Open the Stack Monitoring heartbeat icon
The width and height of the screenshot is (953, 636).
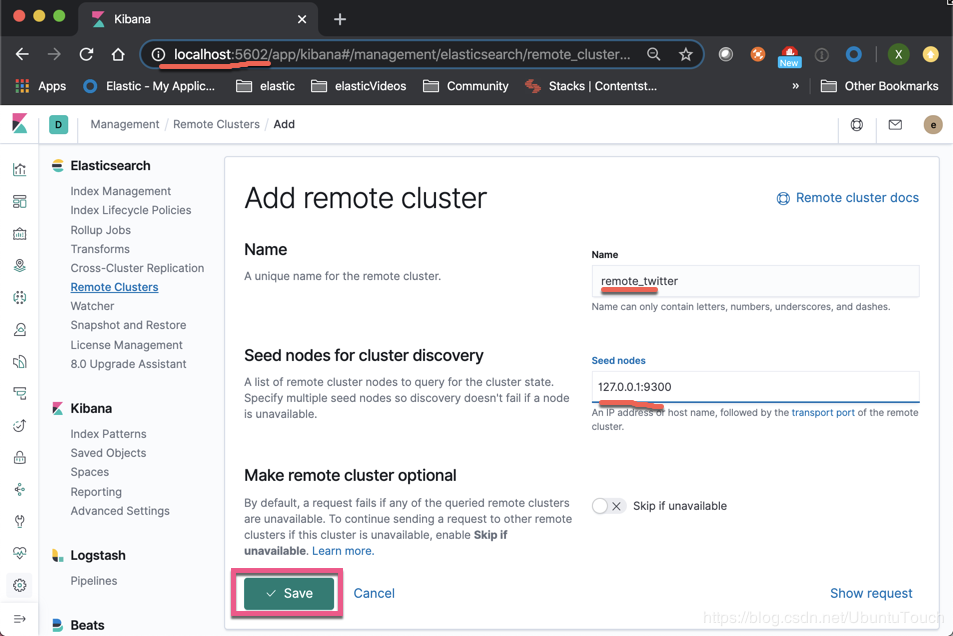coord(19,553)
